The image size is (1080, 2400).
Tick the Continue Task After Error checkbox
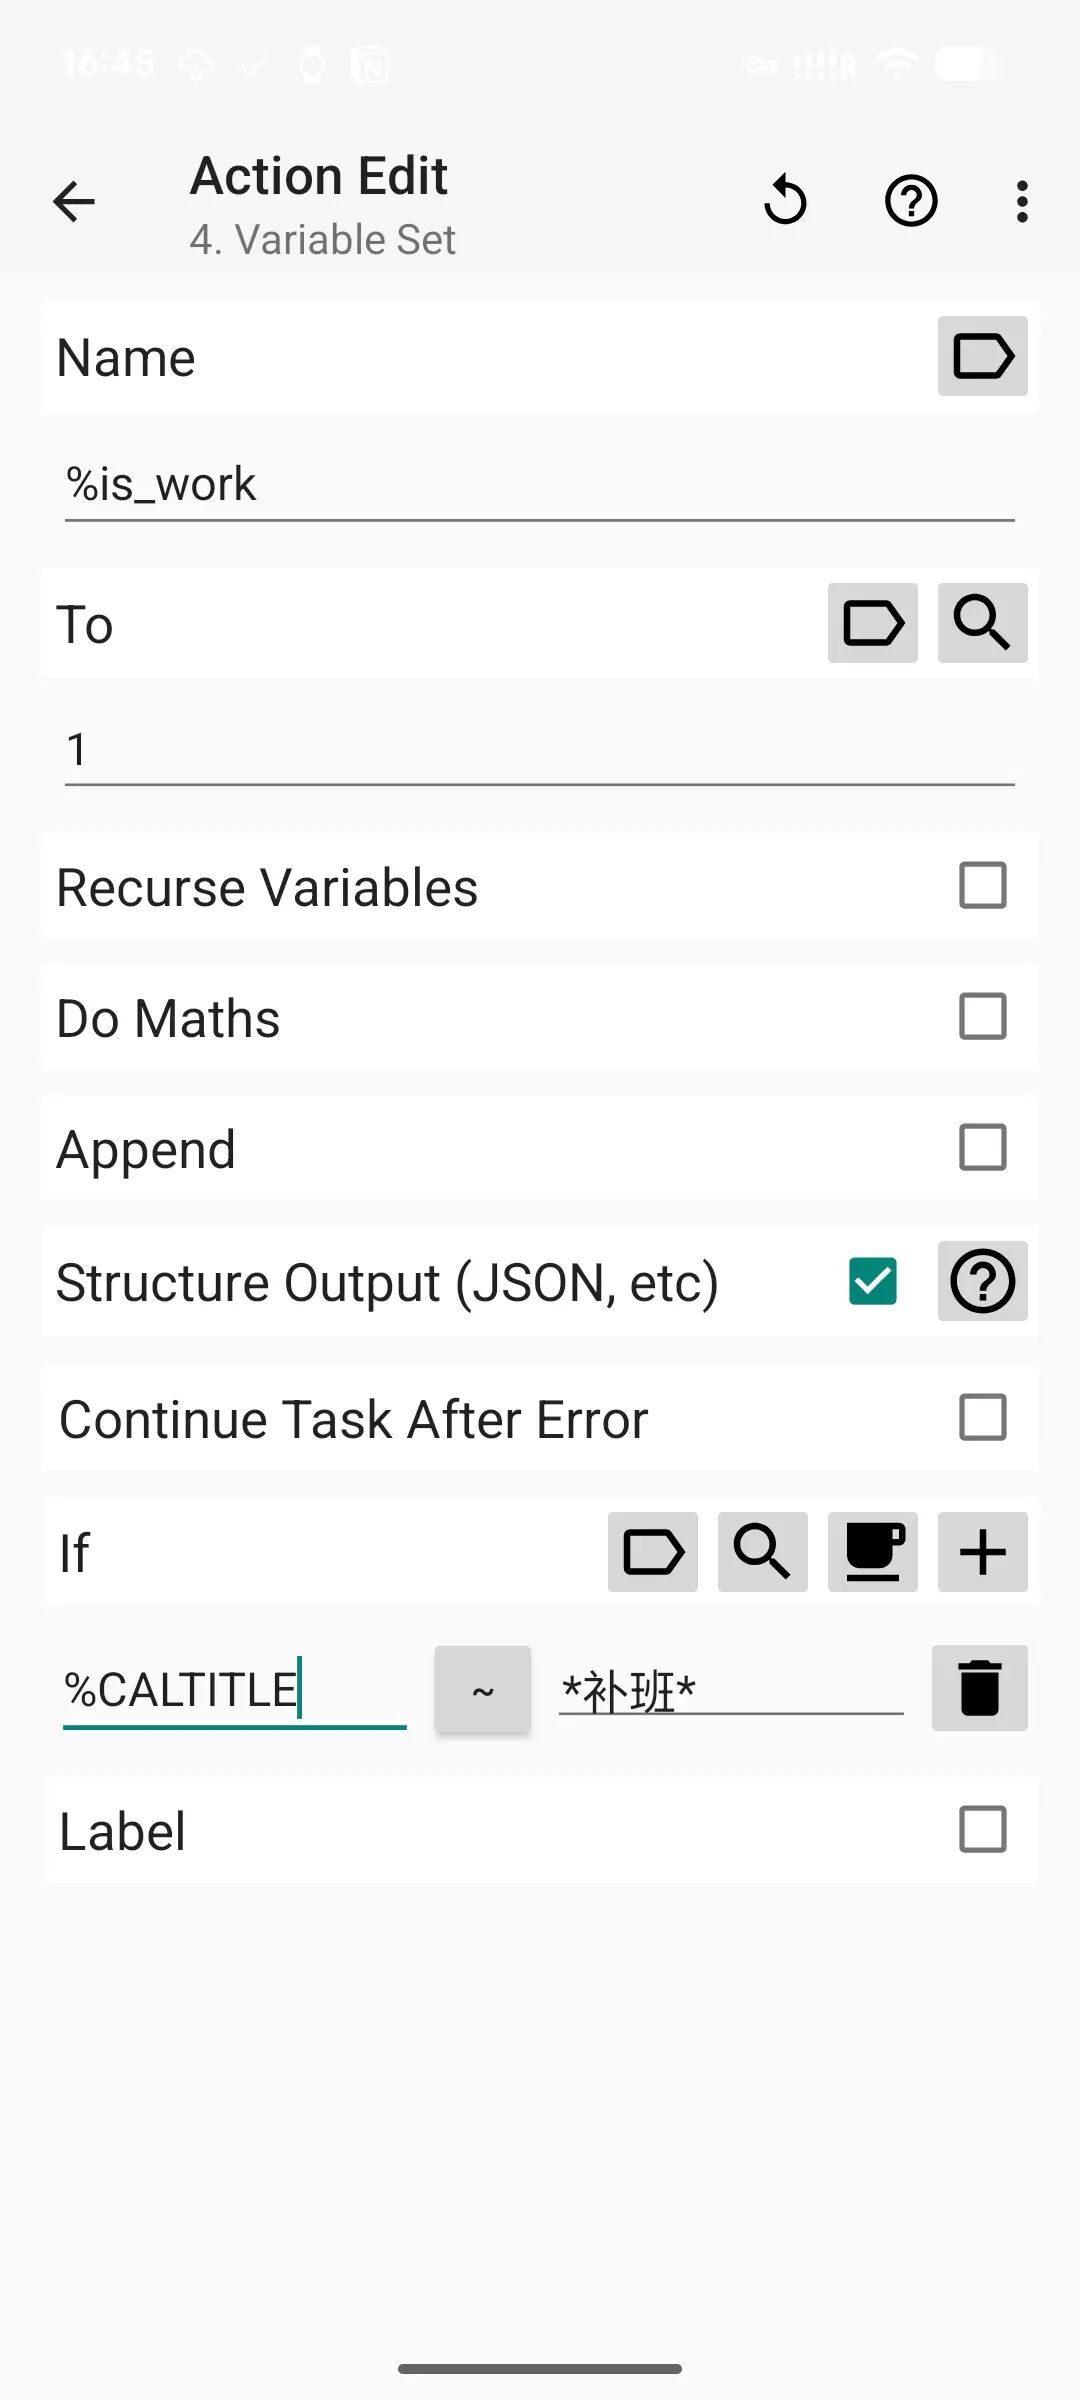982,1417
